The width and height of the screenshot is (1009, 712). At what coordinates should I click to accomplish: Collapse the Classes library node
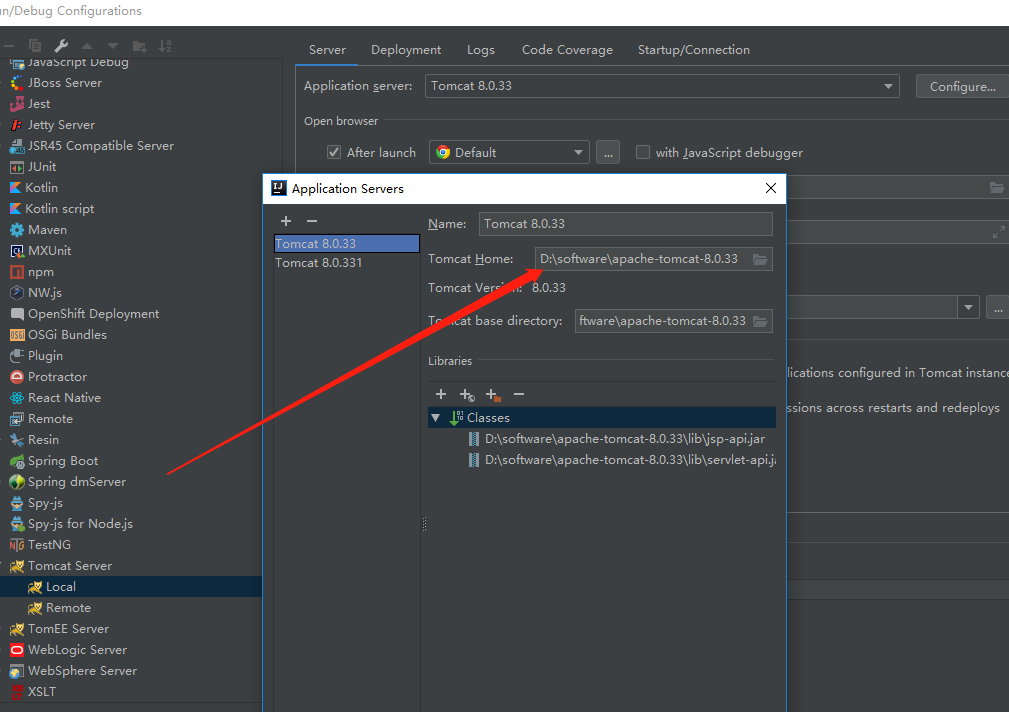click(436, 418)
